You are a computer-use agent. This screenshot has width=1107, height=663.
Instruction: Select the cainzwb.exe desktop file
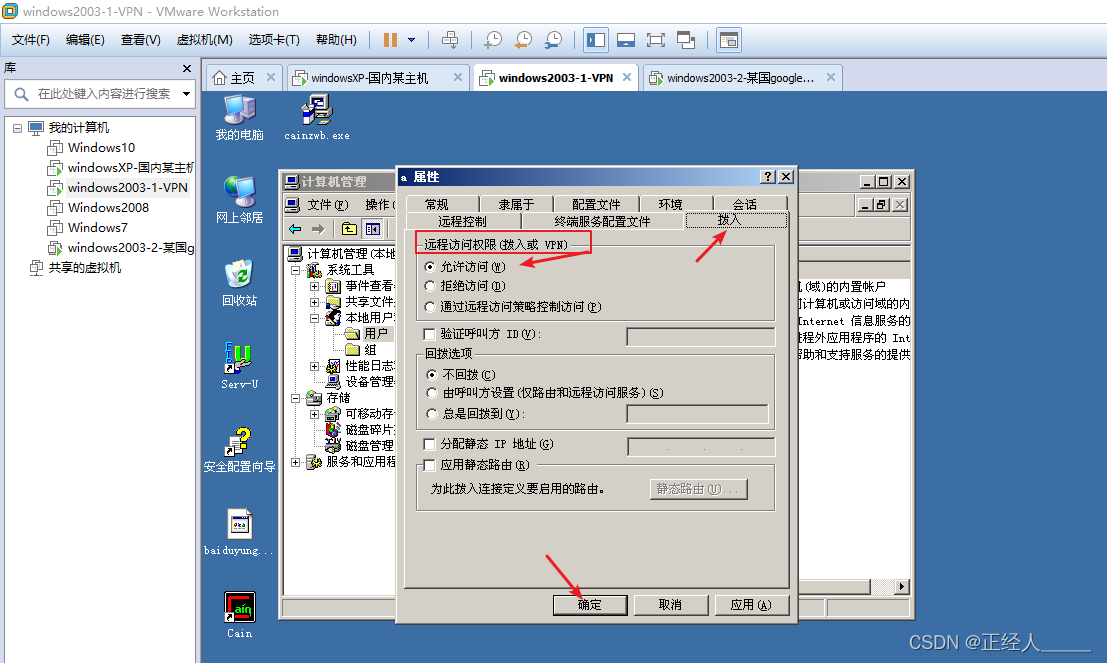tap(317, 110)
